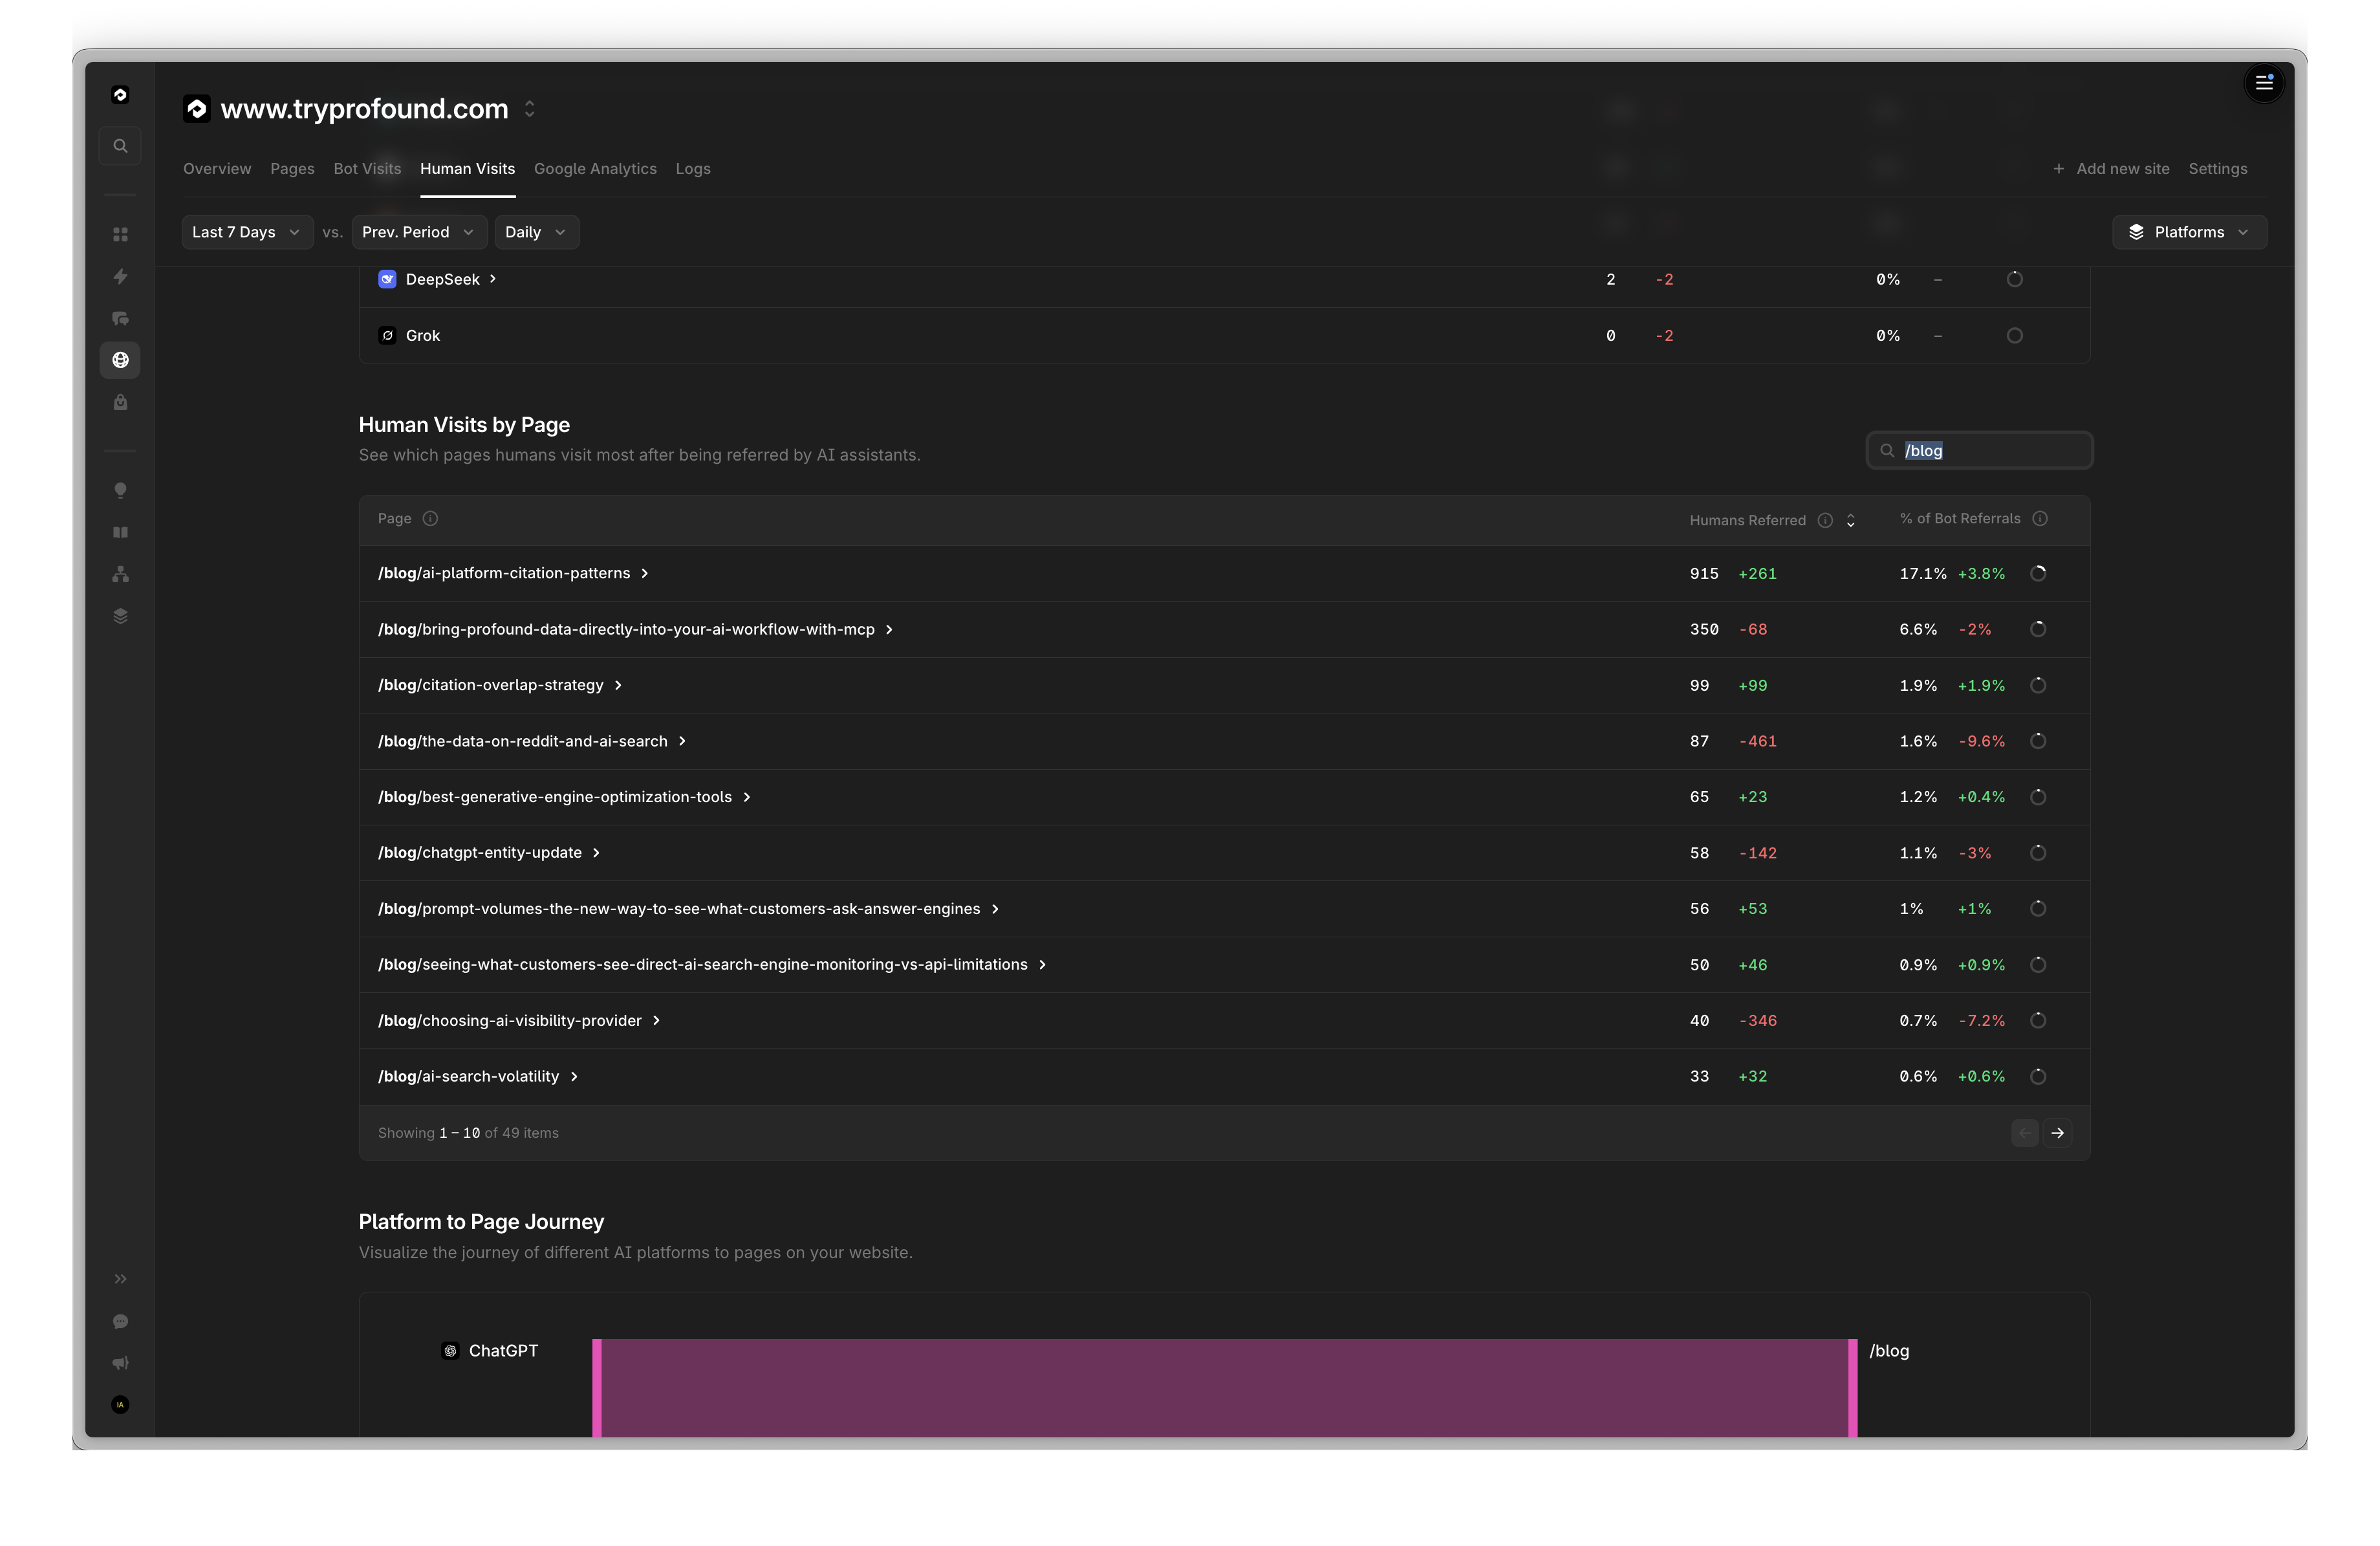Open the Platforms filter dropdown

pyautogui.click(x=2188, y=232)
